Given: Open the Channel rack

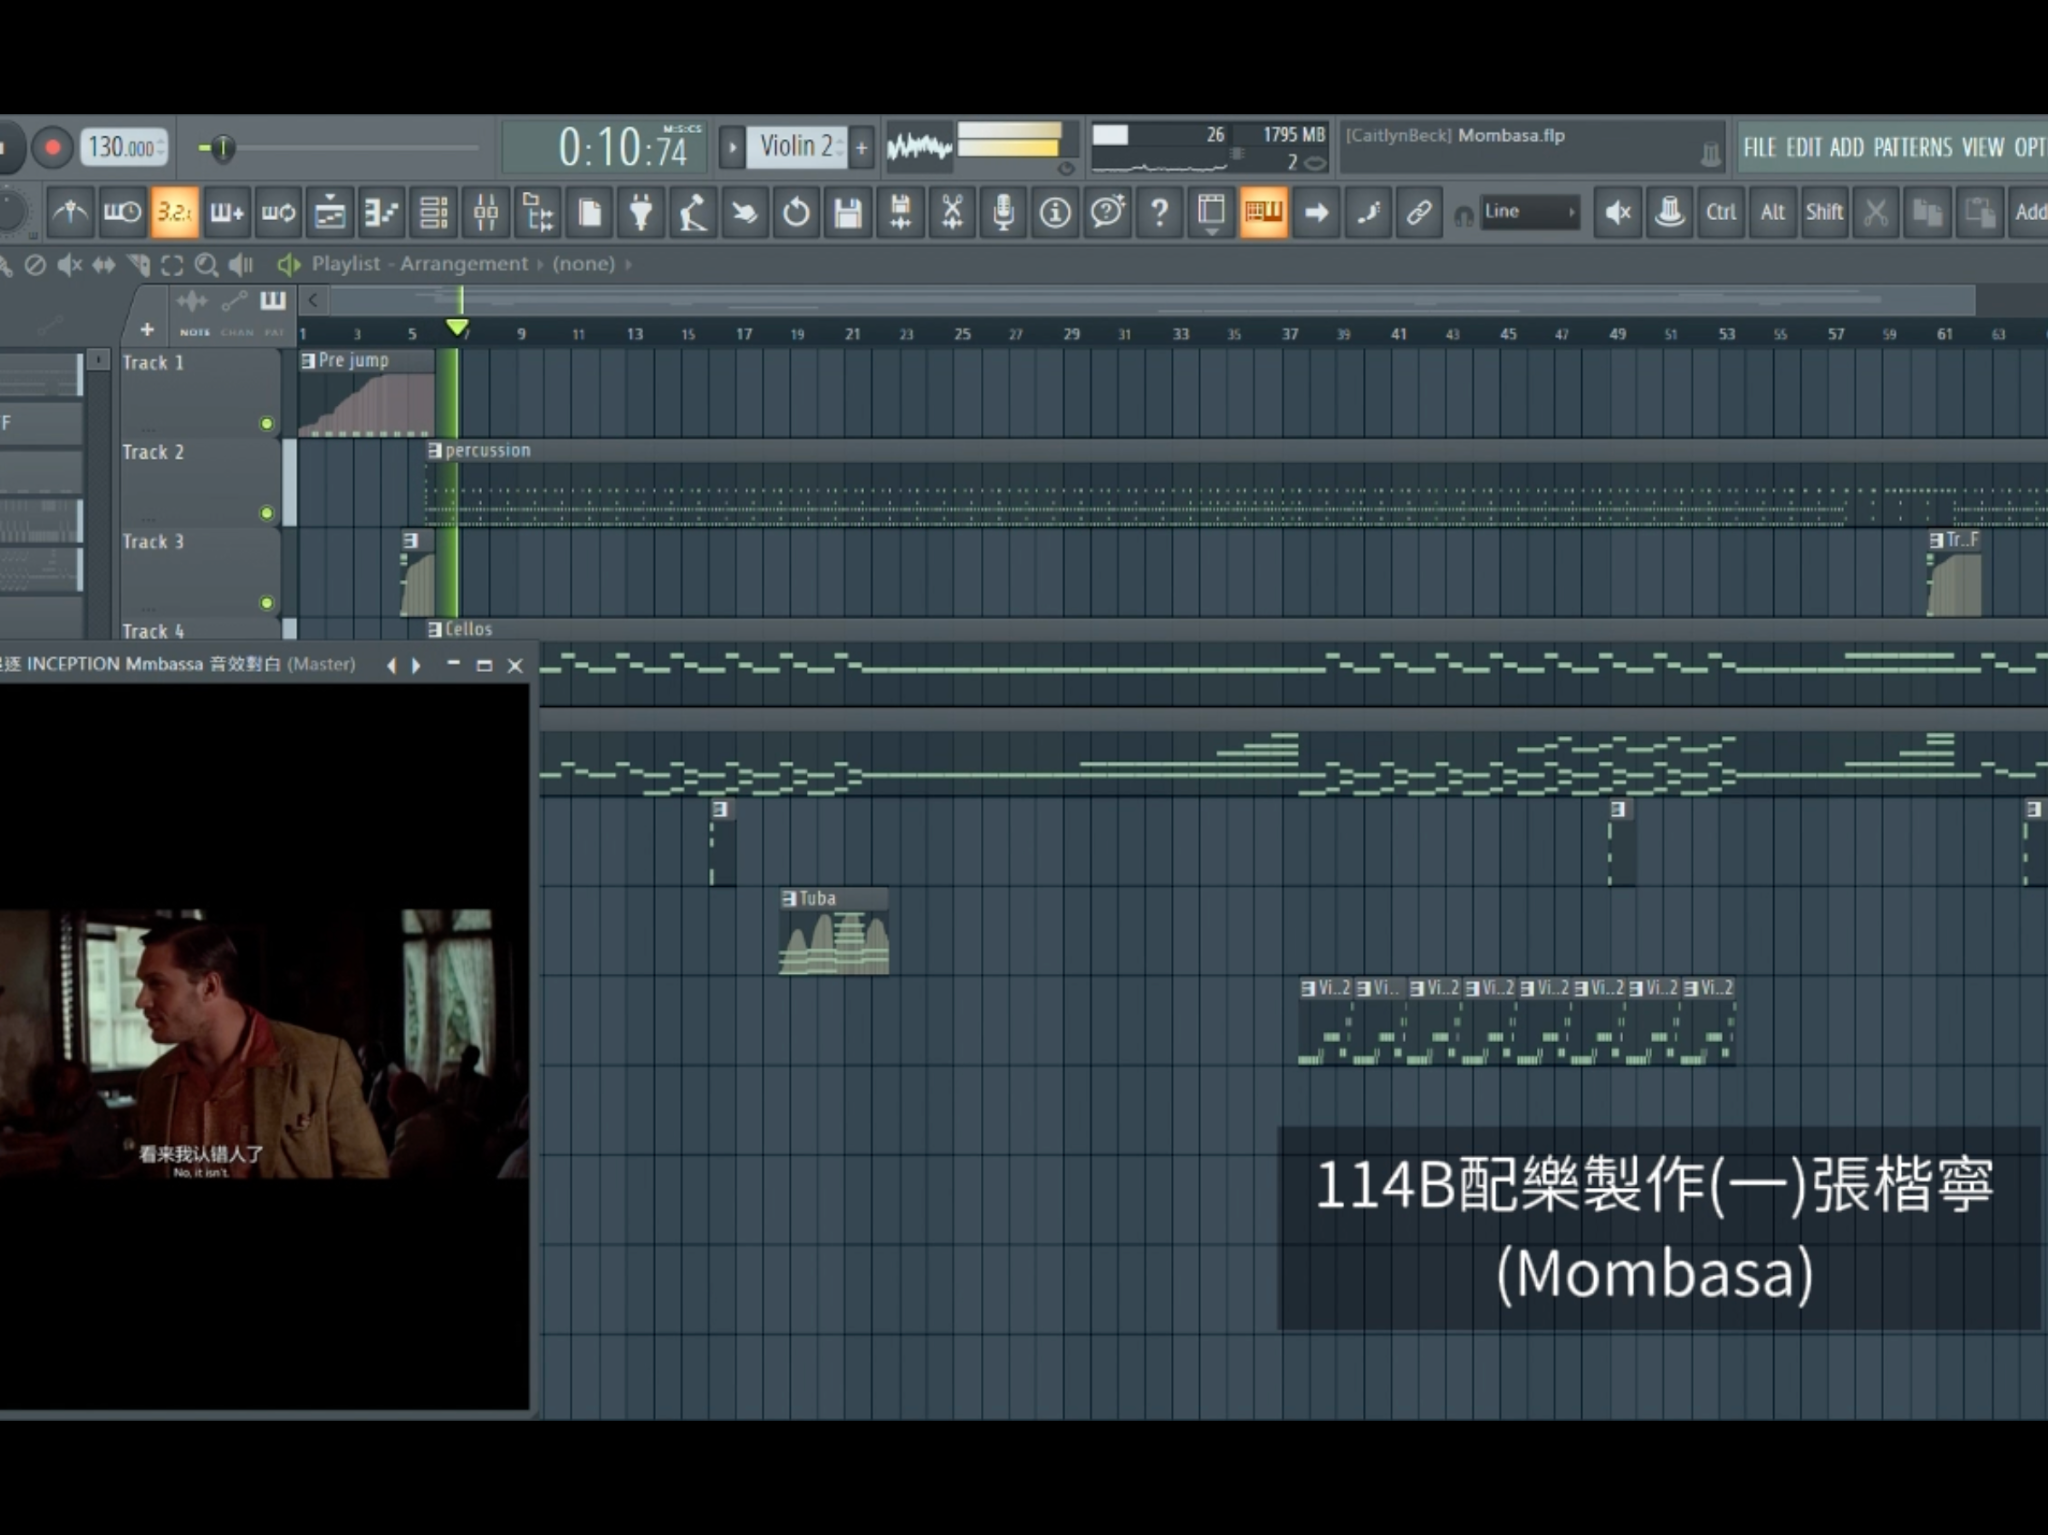Looking at the screenshot, I should coord(434,212).
